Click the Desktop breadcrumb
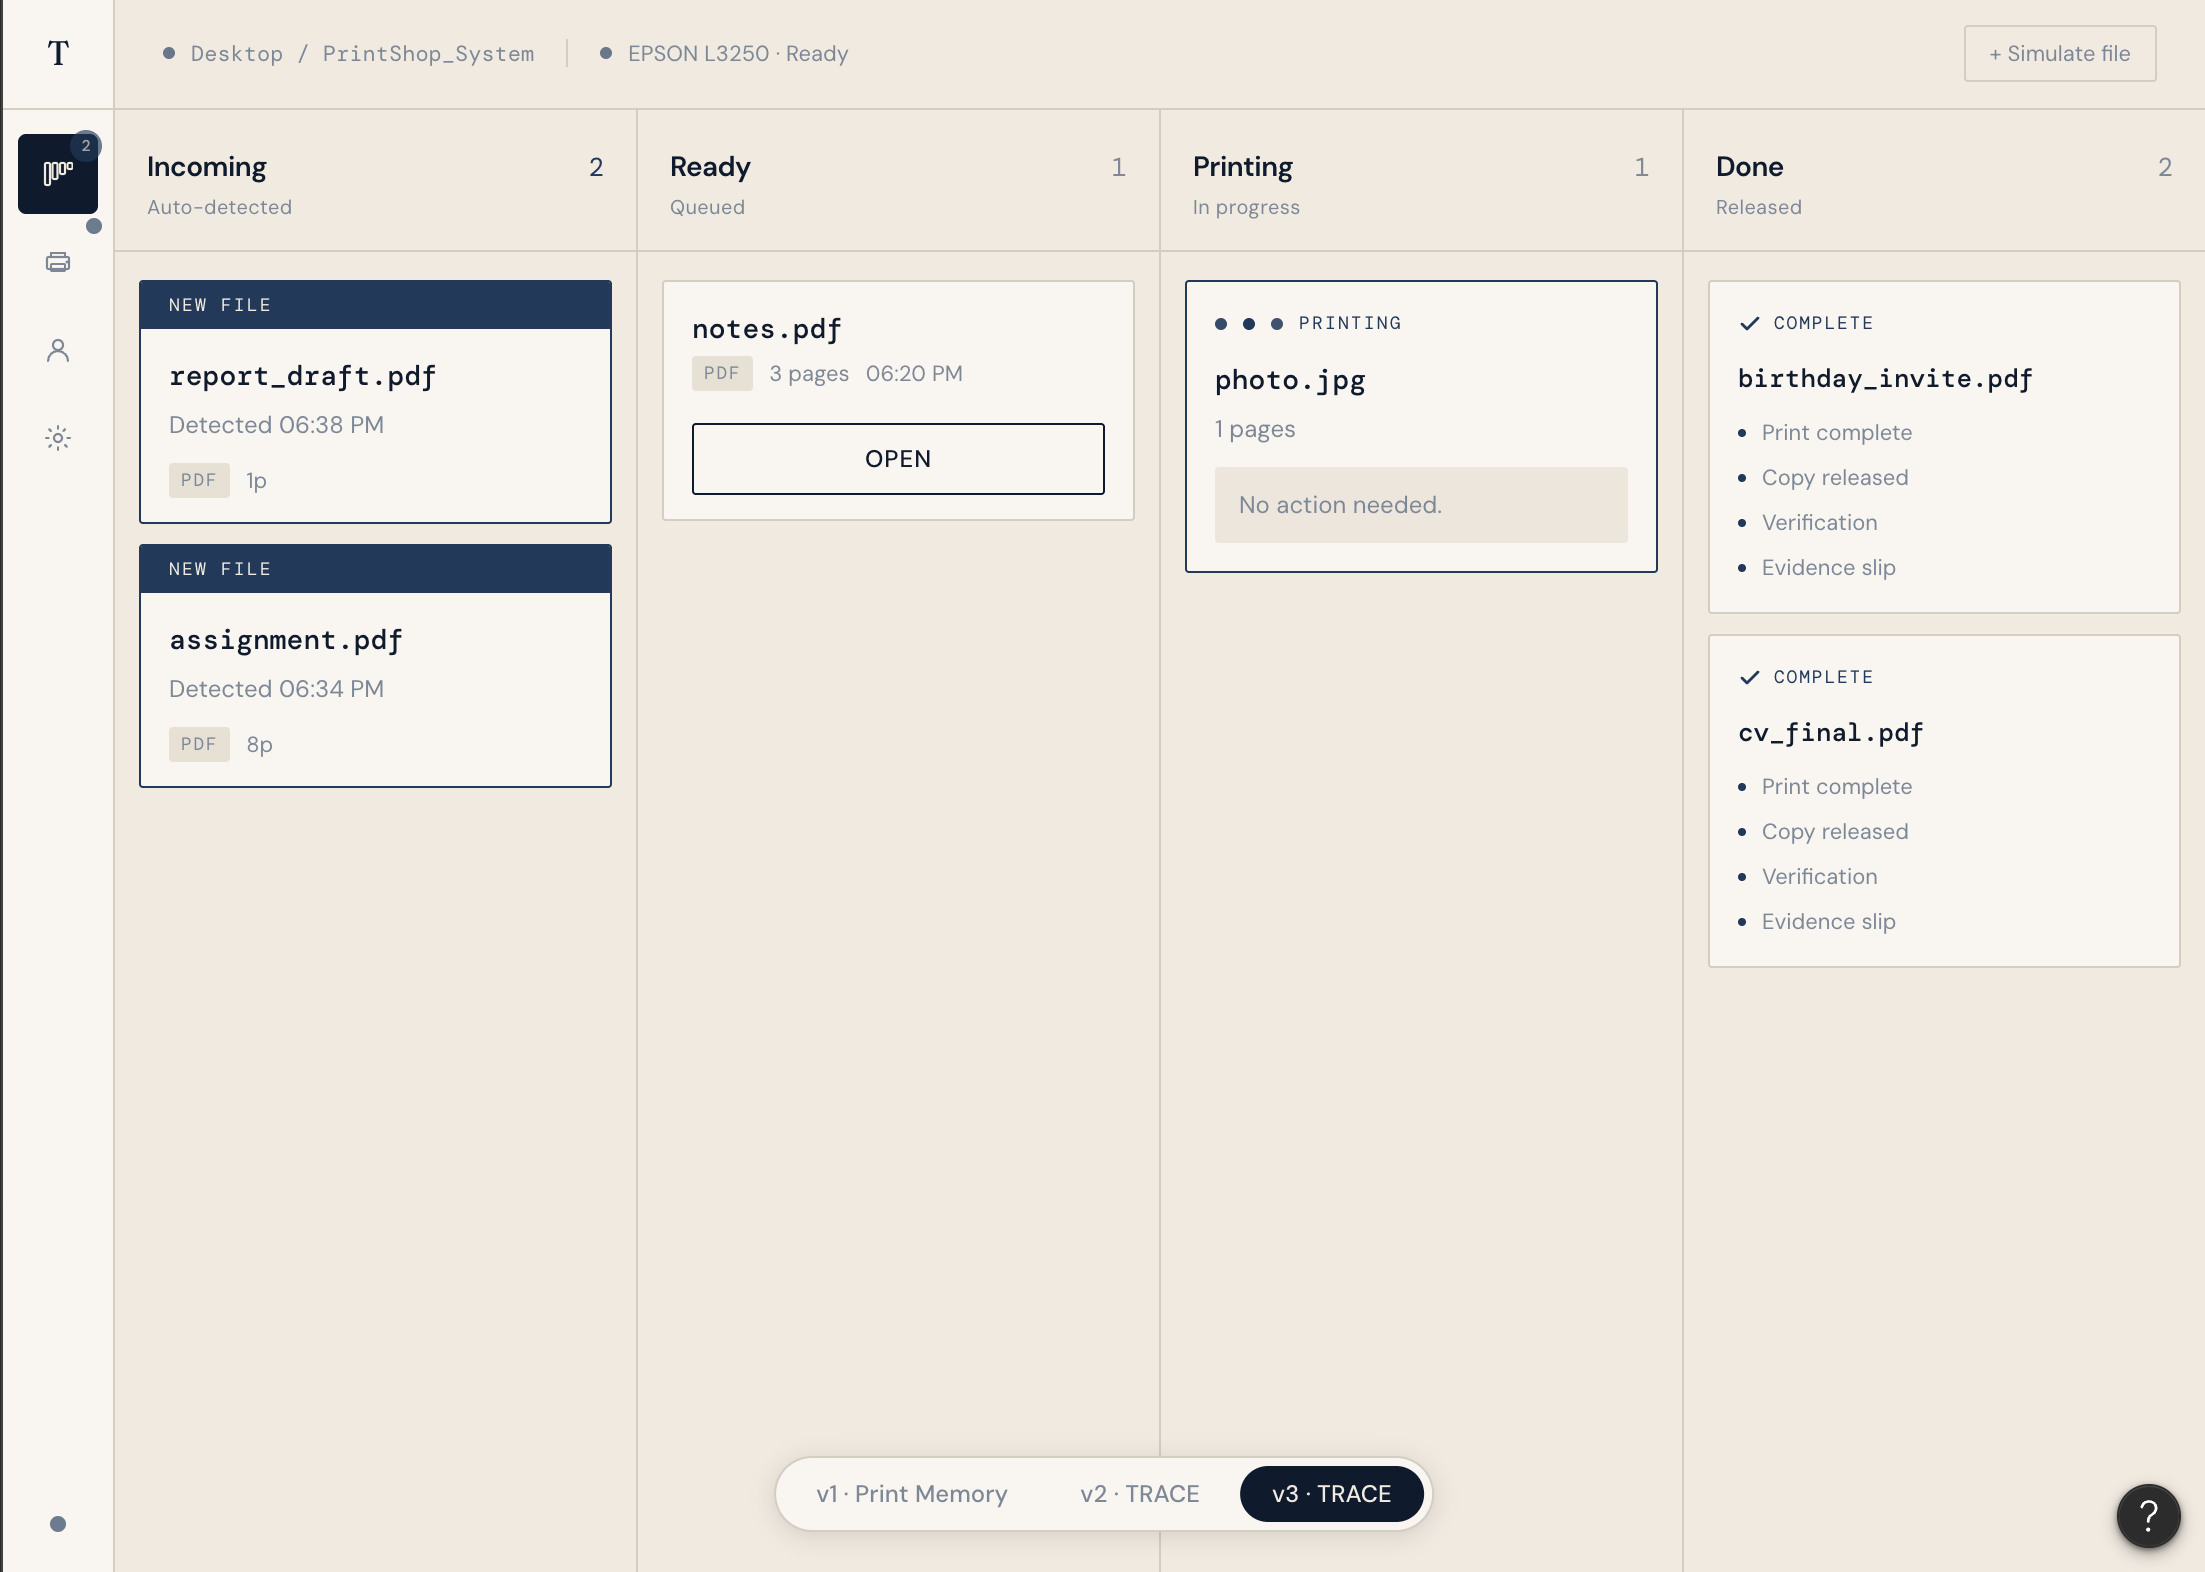2205x1572 pixels. (237, 54)
